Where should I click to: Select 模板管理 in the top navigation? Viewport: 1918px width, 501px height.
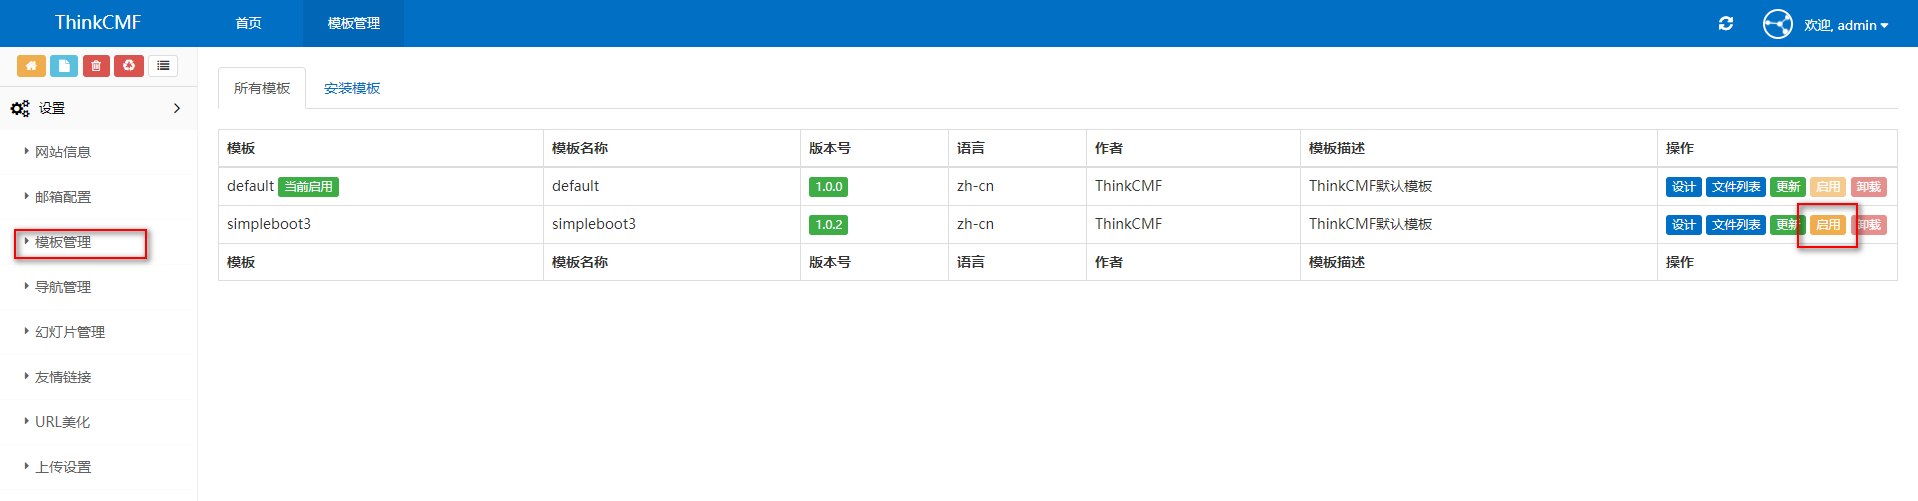click(x=354, y=23)
